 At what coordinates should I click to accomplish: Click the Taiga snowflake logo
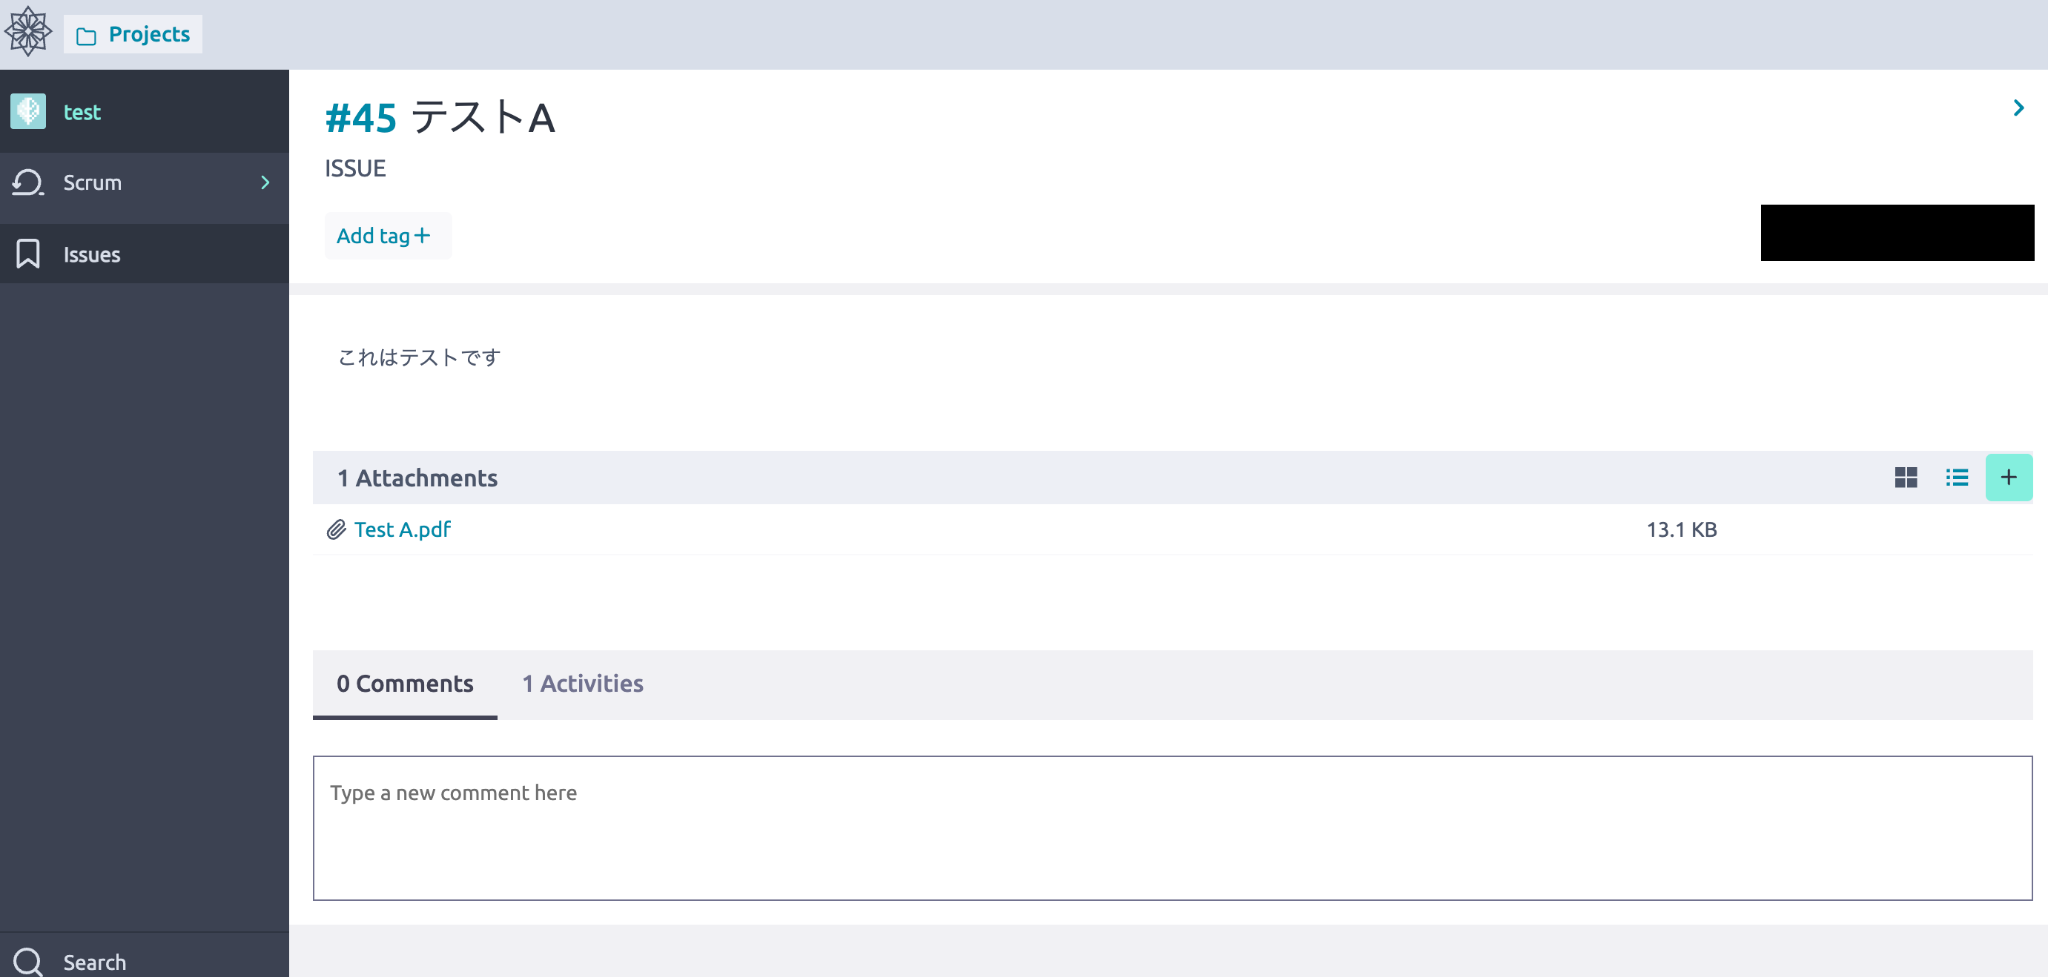pyautogui.click(x=28, y=32)
